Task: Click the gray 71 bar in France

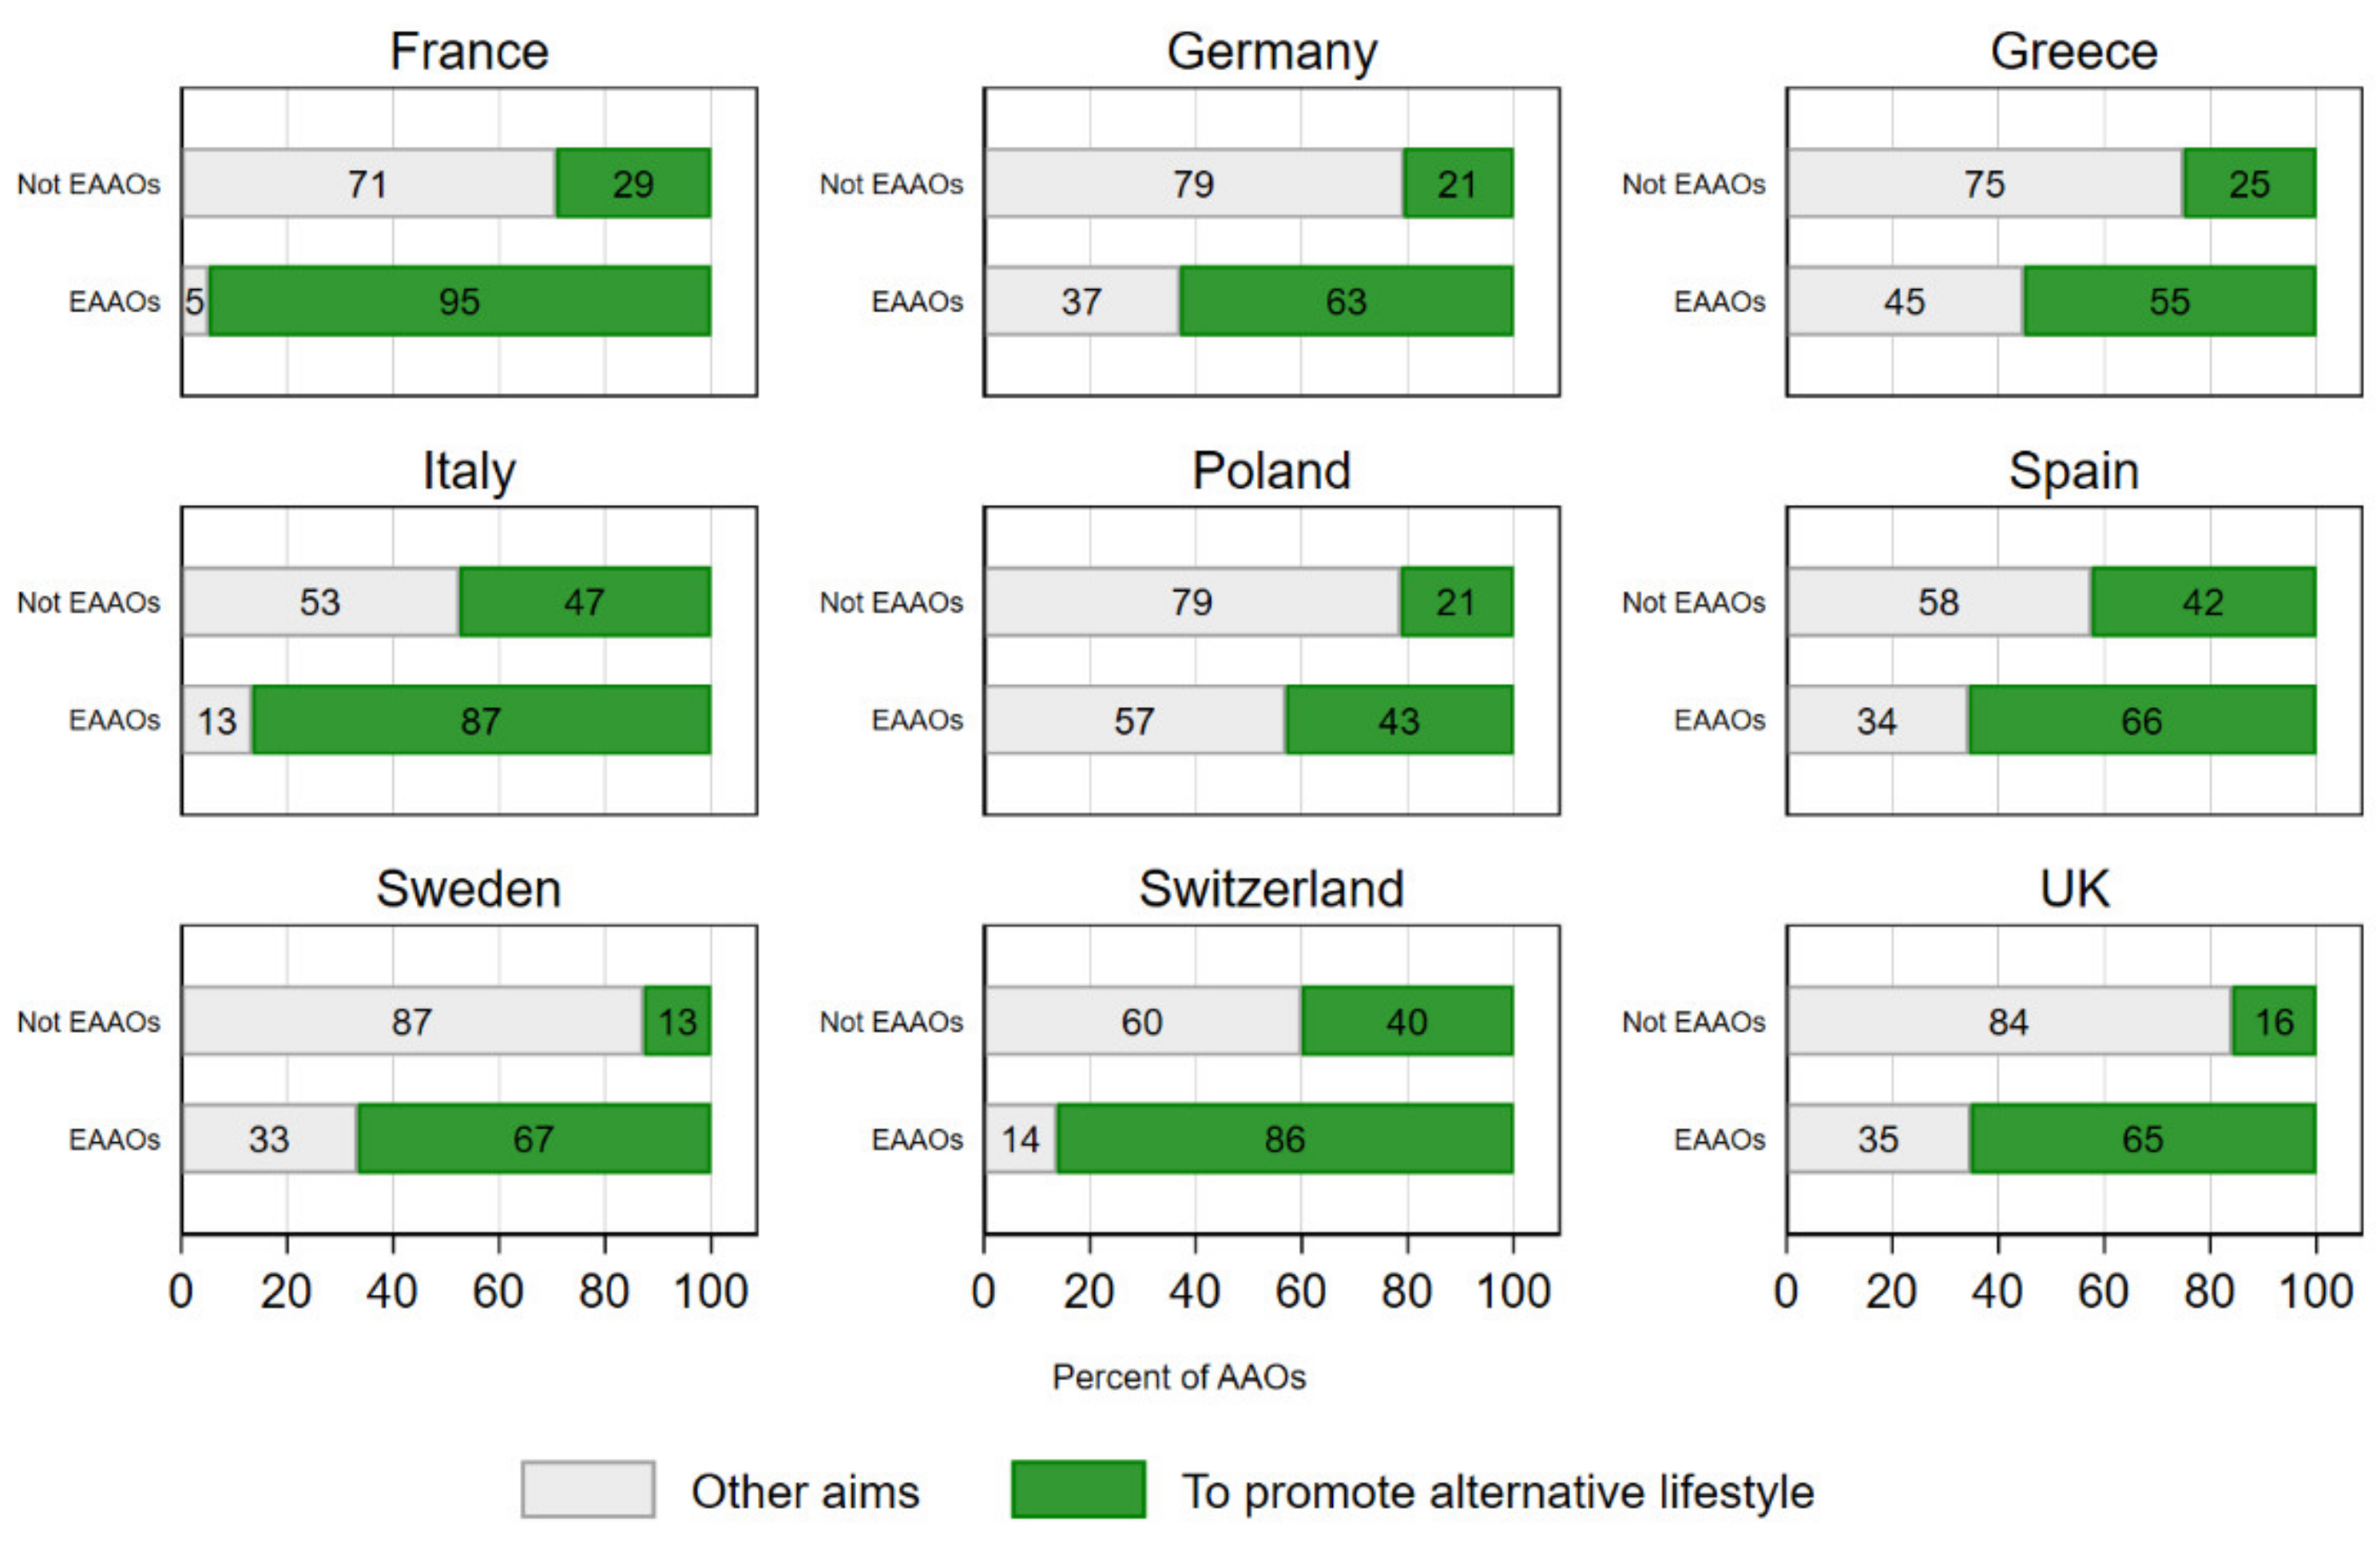Action: pyautogui.click(x=368, y=183)
